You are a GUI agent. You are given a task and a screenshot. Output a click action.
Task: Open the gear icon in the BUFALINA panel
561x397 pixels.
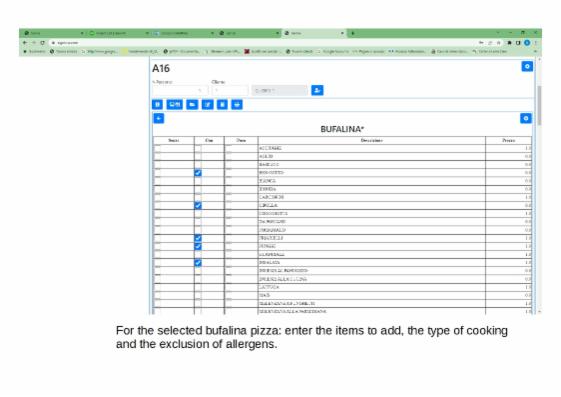pyautogui.click(x=525, y=118)
